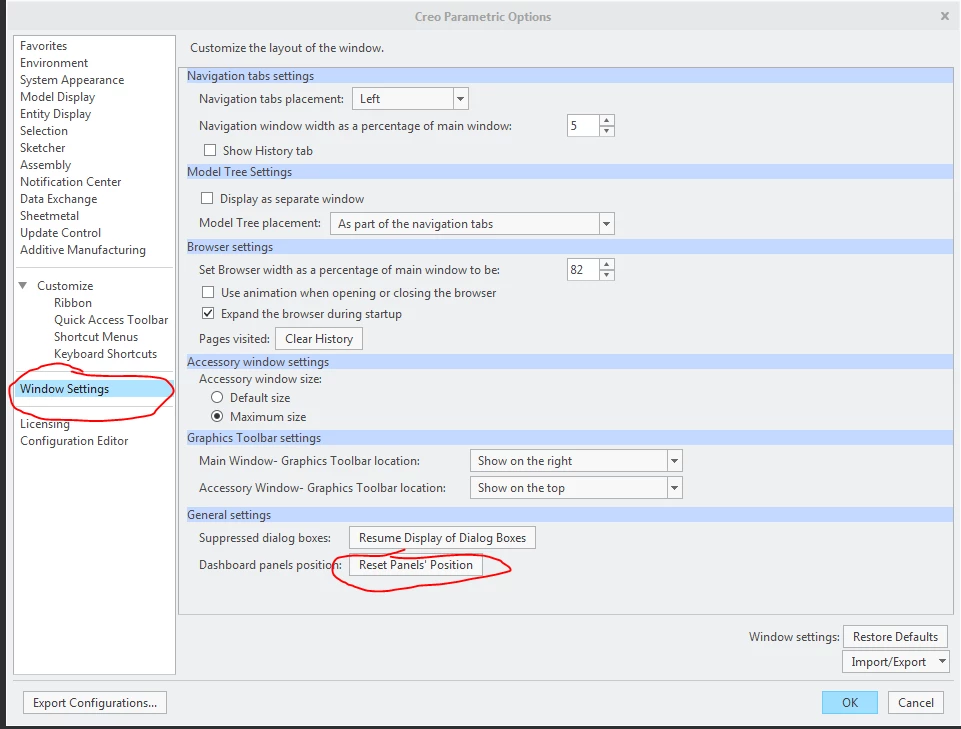
Task: Open Shortcut Menus customization
Action: click(96, 337)
